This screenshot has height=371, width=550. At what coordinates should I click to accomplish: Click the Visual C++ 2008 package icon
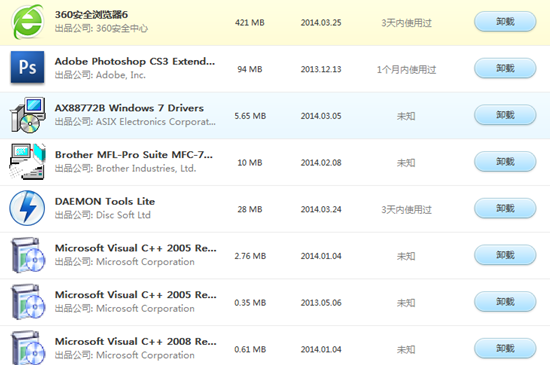click(x=28, y=348)
